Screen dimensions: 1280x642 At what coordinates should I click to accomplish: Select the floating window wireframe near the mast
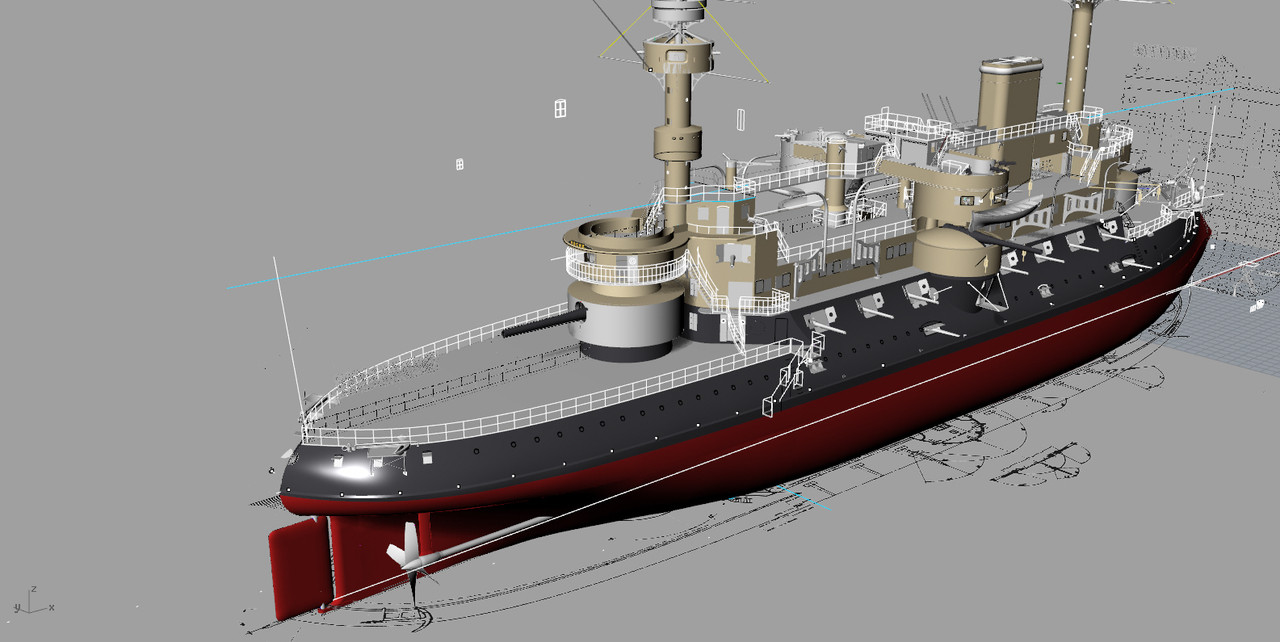[560, 108]
